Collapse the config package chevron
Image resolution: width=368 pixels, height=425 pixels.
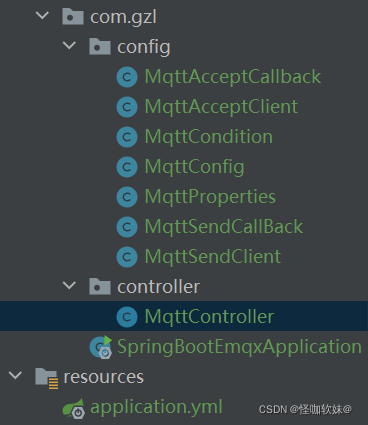69,45
